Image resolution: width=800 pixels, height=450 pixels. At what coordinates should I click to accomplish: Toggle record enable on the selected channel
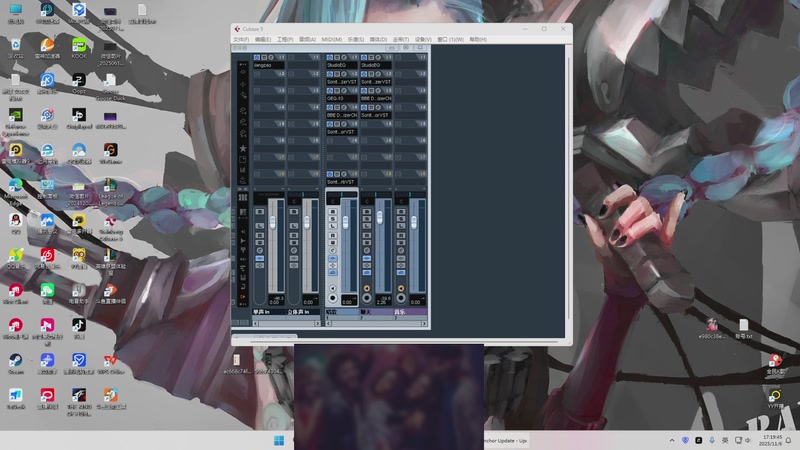click(333, 298)
